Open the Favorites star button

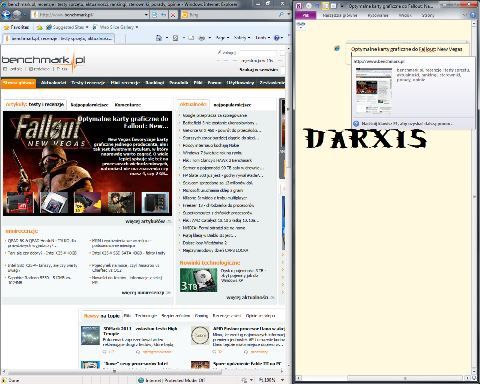click(x=16, y=27)
